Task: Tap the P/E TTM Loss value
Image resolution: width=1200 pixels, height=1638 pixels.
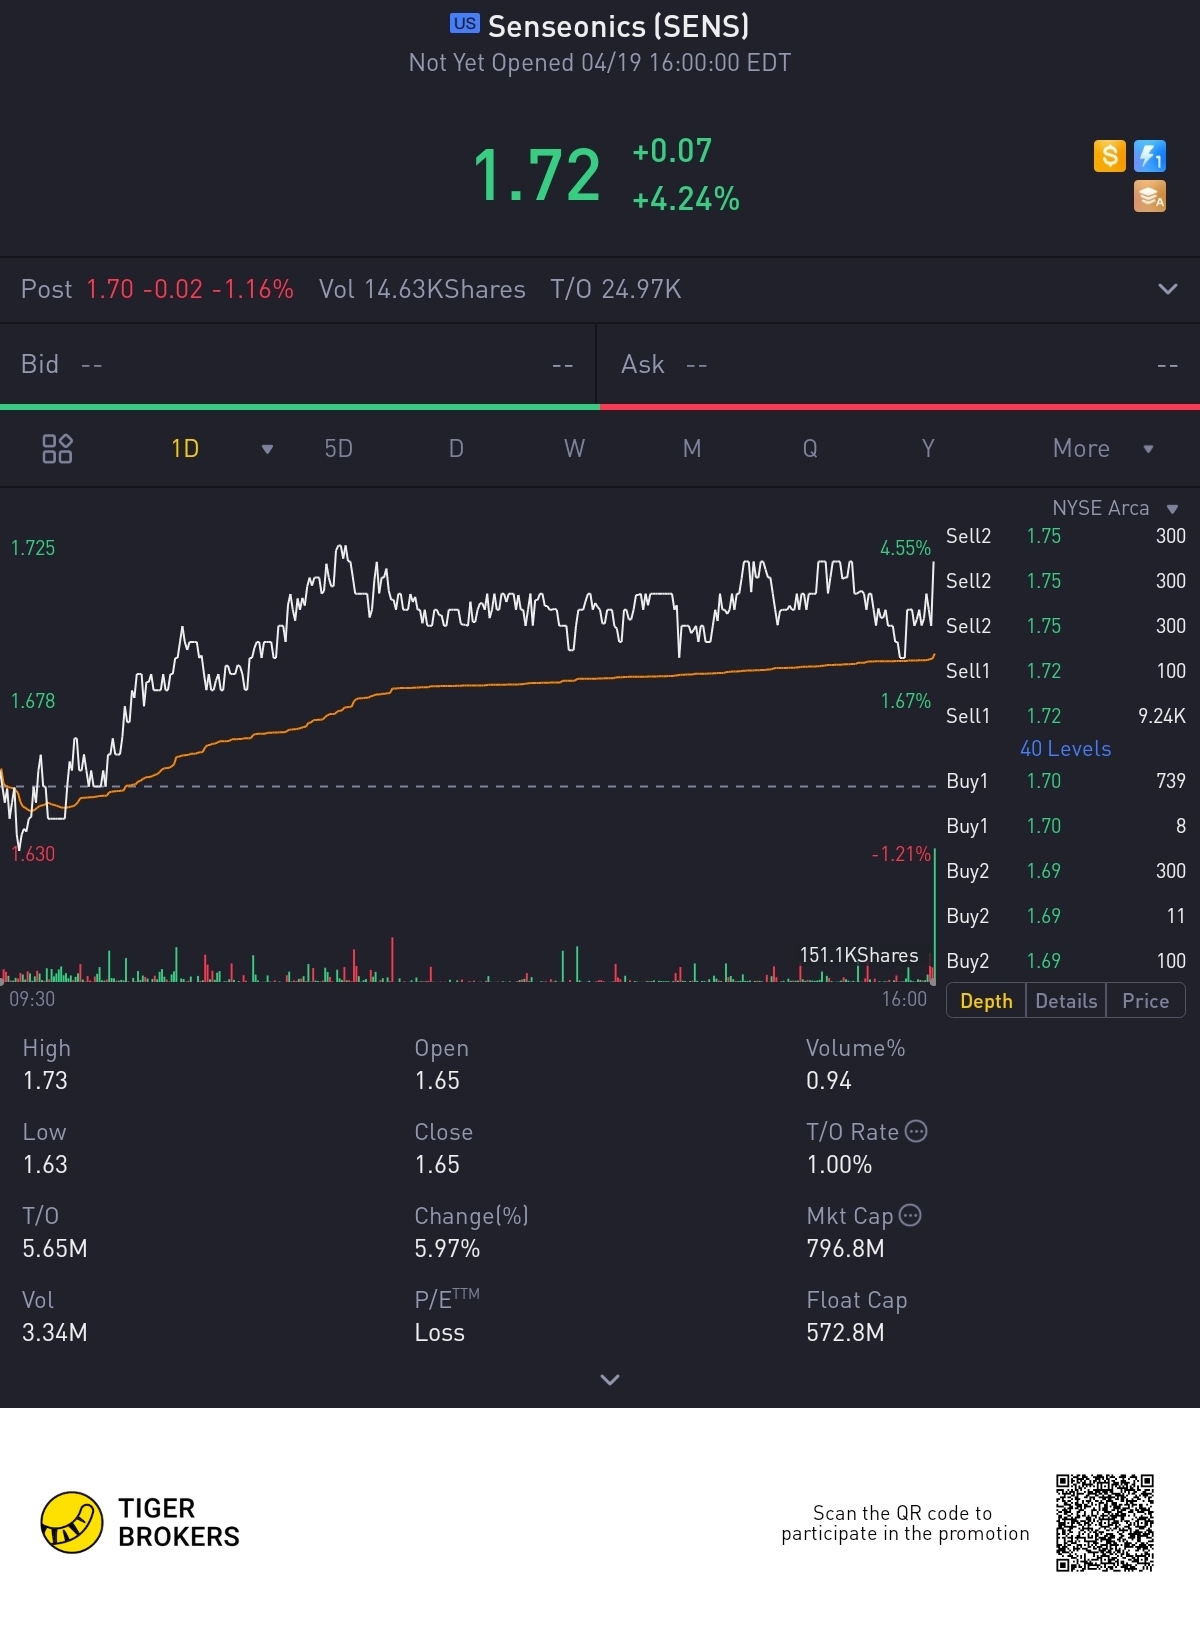Action: pos(440,1333)
